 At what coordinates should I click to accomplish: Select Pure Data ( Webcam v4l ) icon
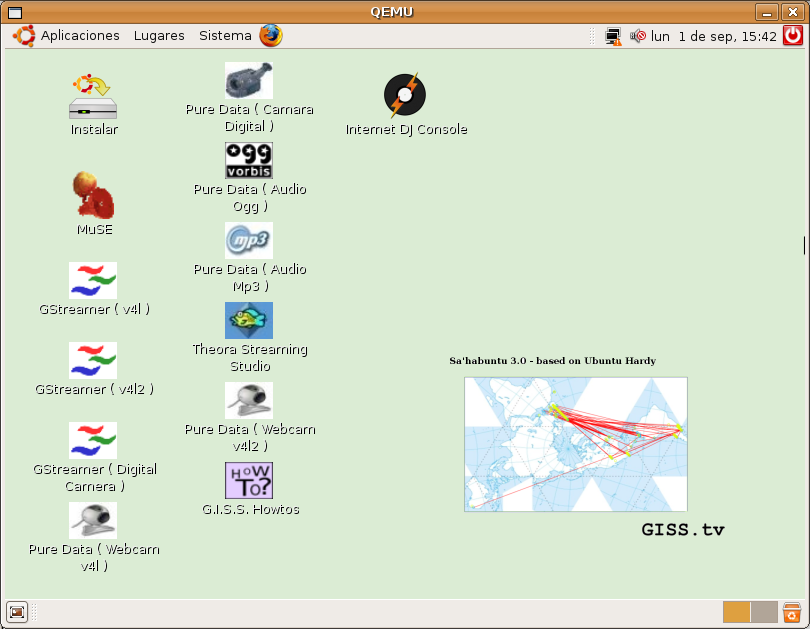pyautogui.click(x=93, y=521)
